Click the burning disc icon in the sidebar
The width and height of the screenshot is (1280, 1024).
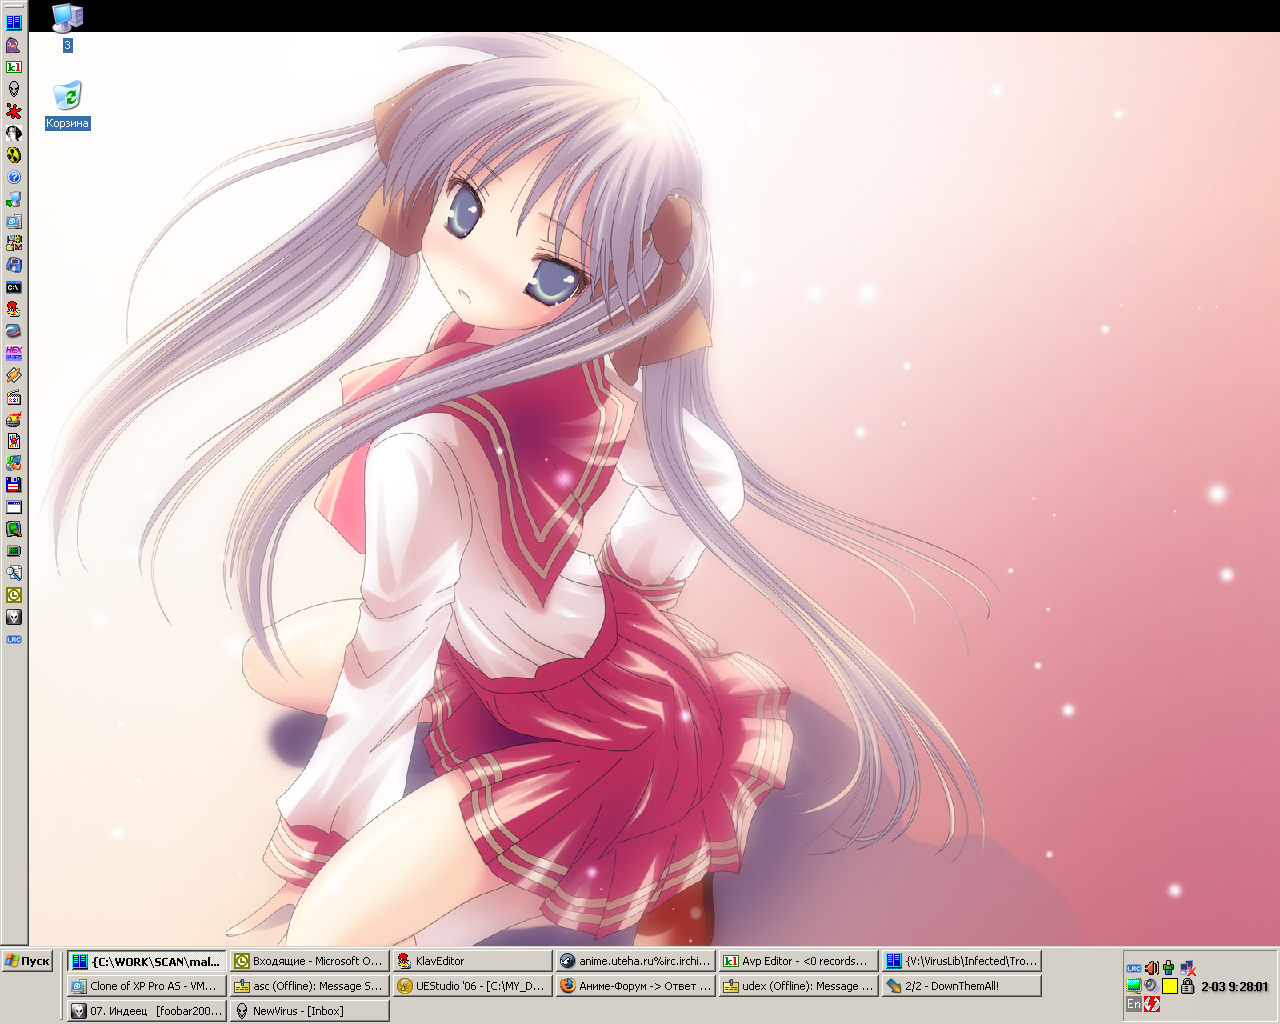[14, 419]
